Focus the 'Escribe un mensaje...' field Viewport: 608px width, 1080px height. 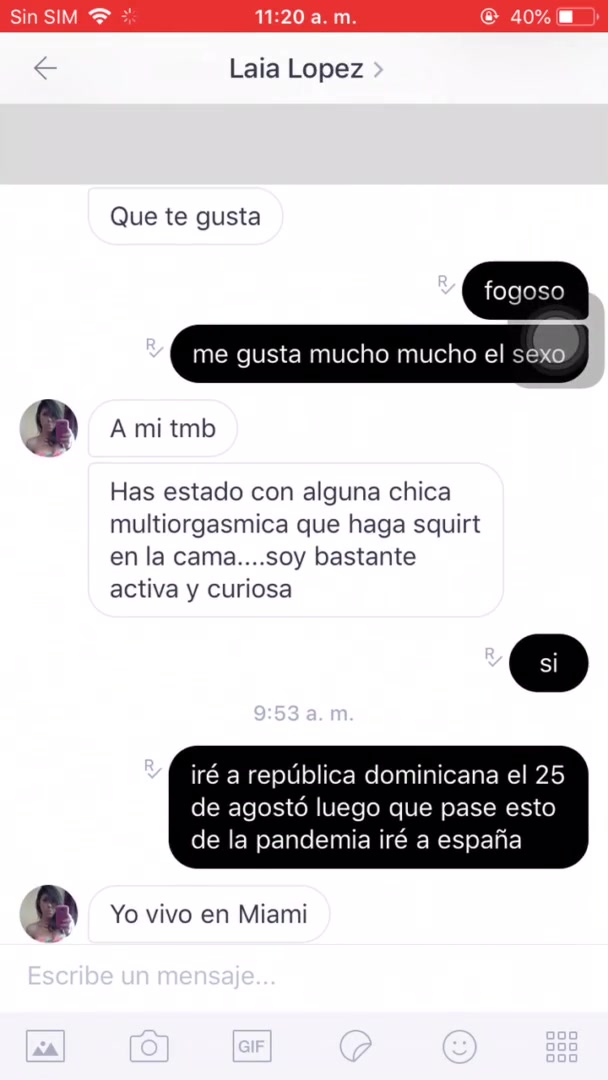pyautogui.click(x=304, y=976)
